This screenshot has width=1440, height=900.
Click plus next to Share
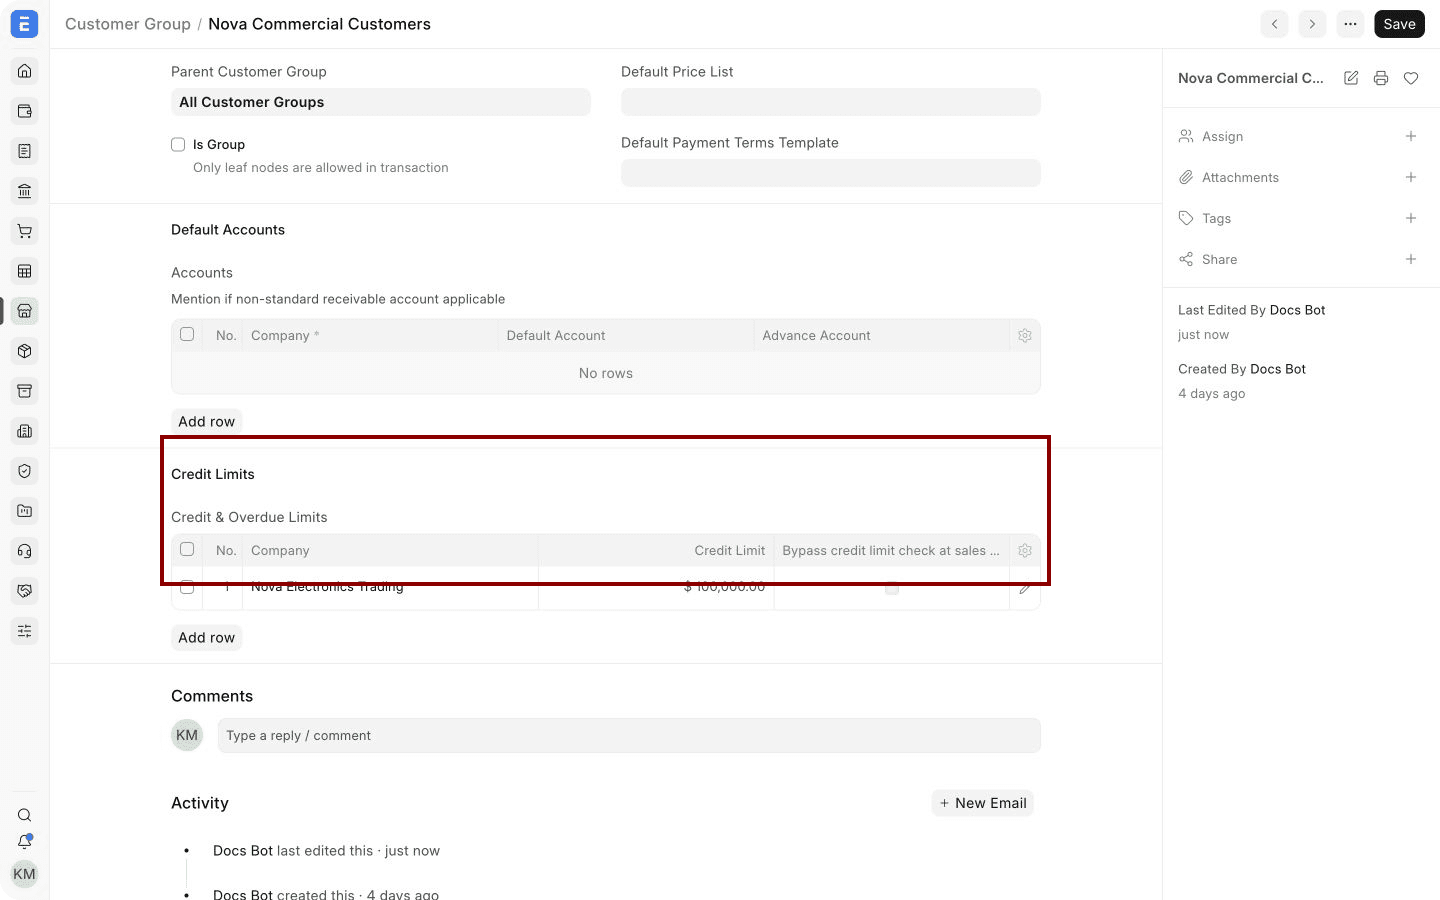[x=1411, y=259]
